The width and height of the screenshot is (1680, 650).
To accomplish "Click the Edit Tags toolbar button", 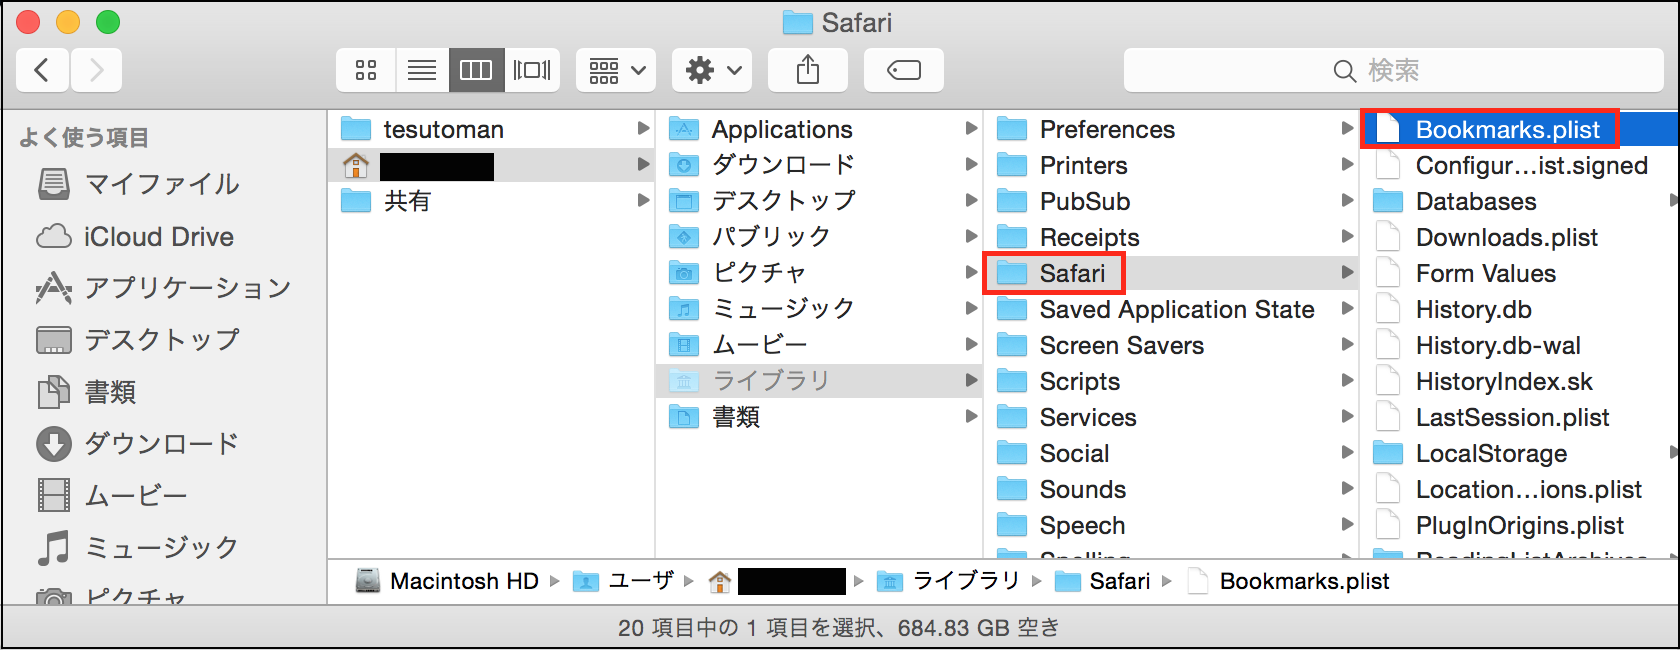I will coord(904,70).
